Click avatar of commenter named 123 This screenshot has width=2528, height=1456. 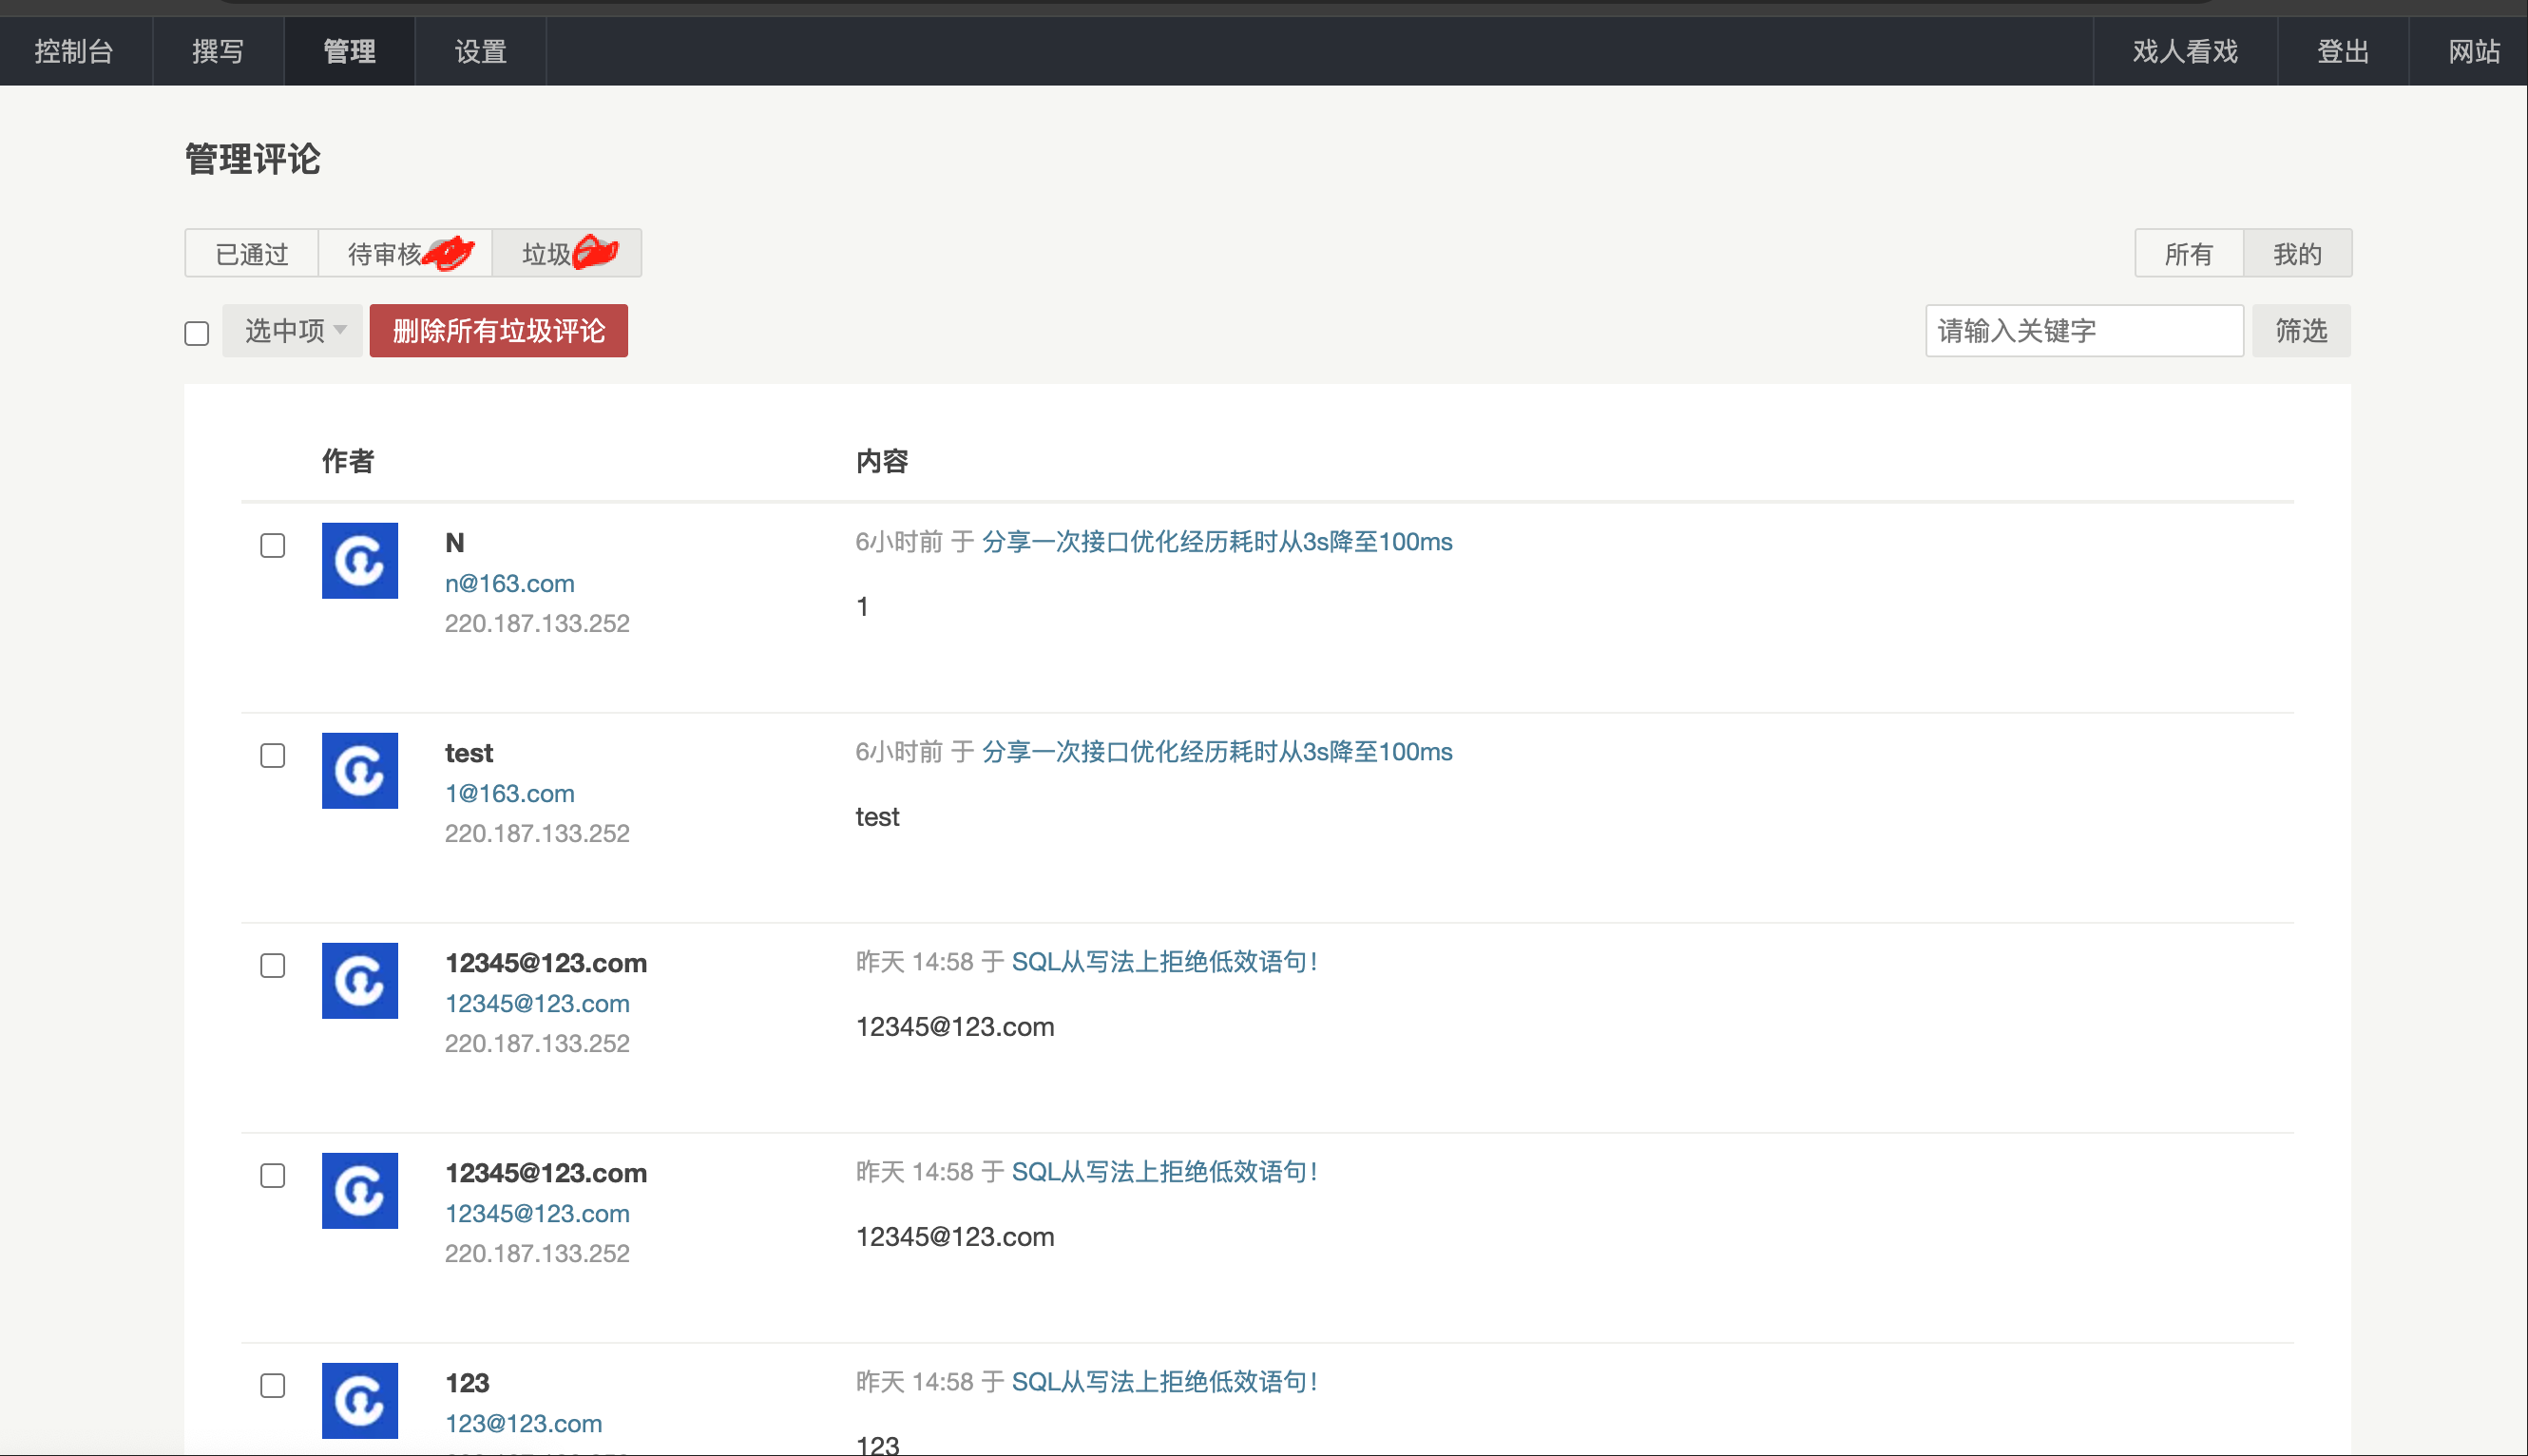[x=359, y=1400]
